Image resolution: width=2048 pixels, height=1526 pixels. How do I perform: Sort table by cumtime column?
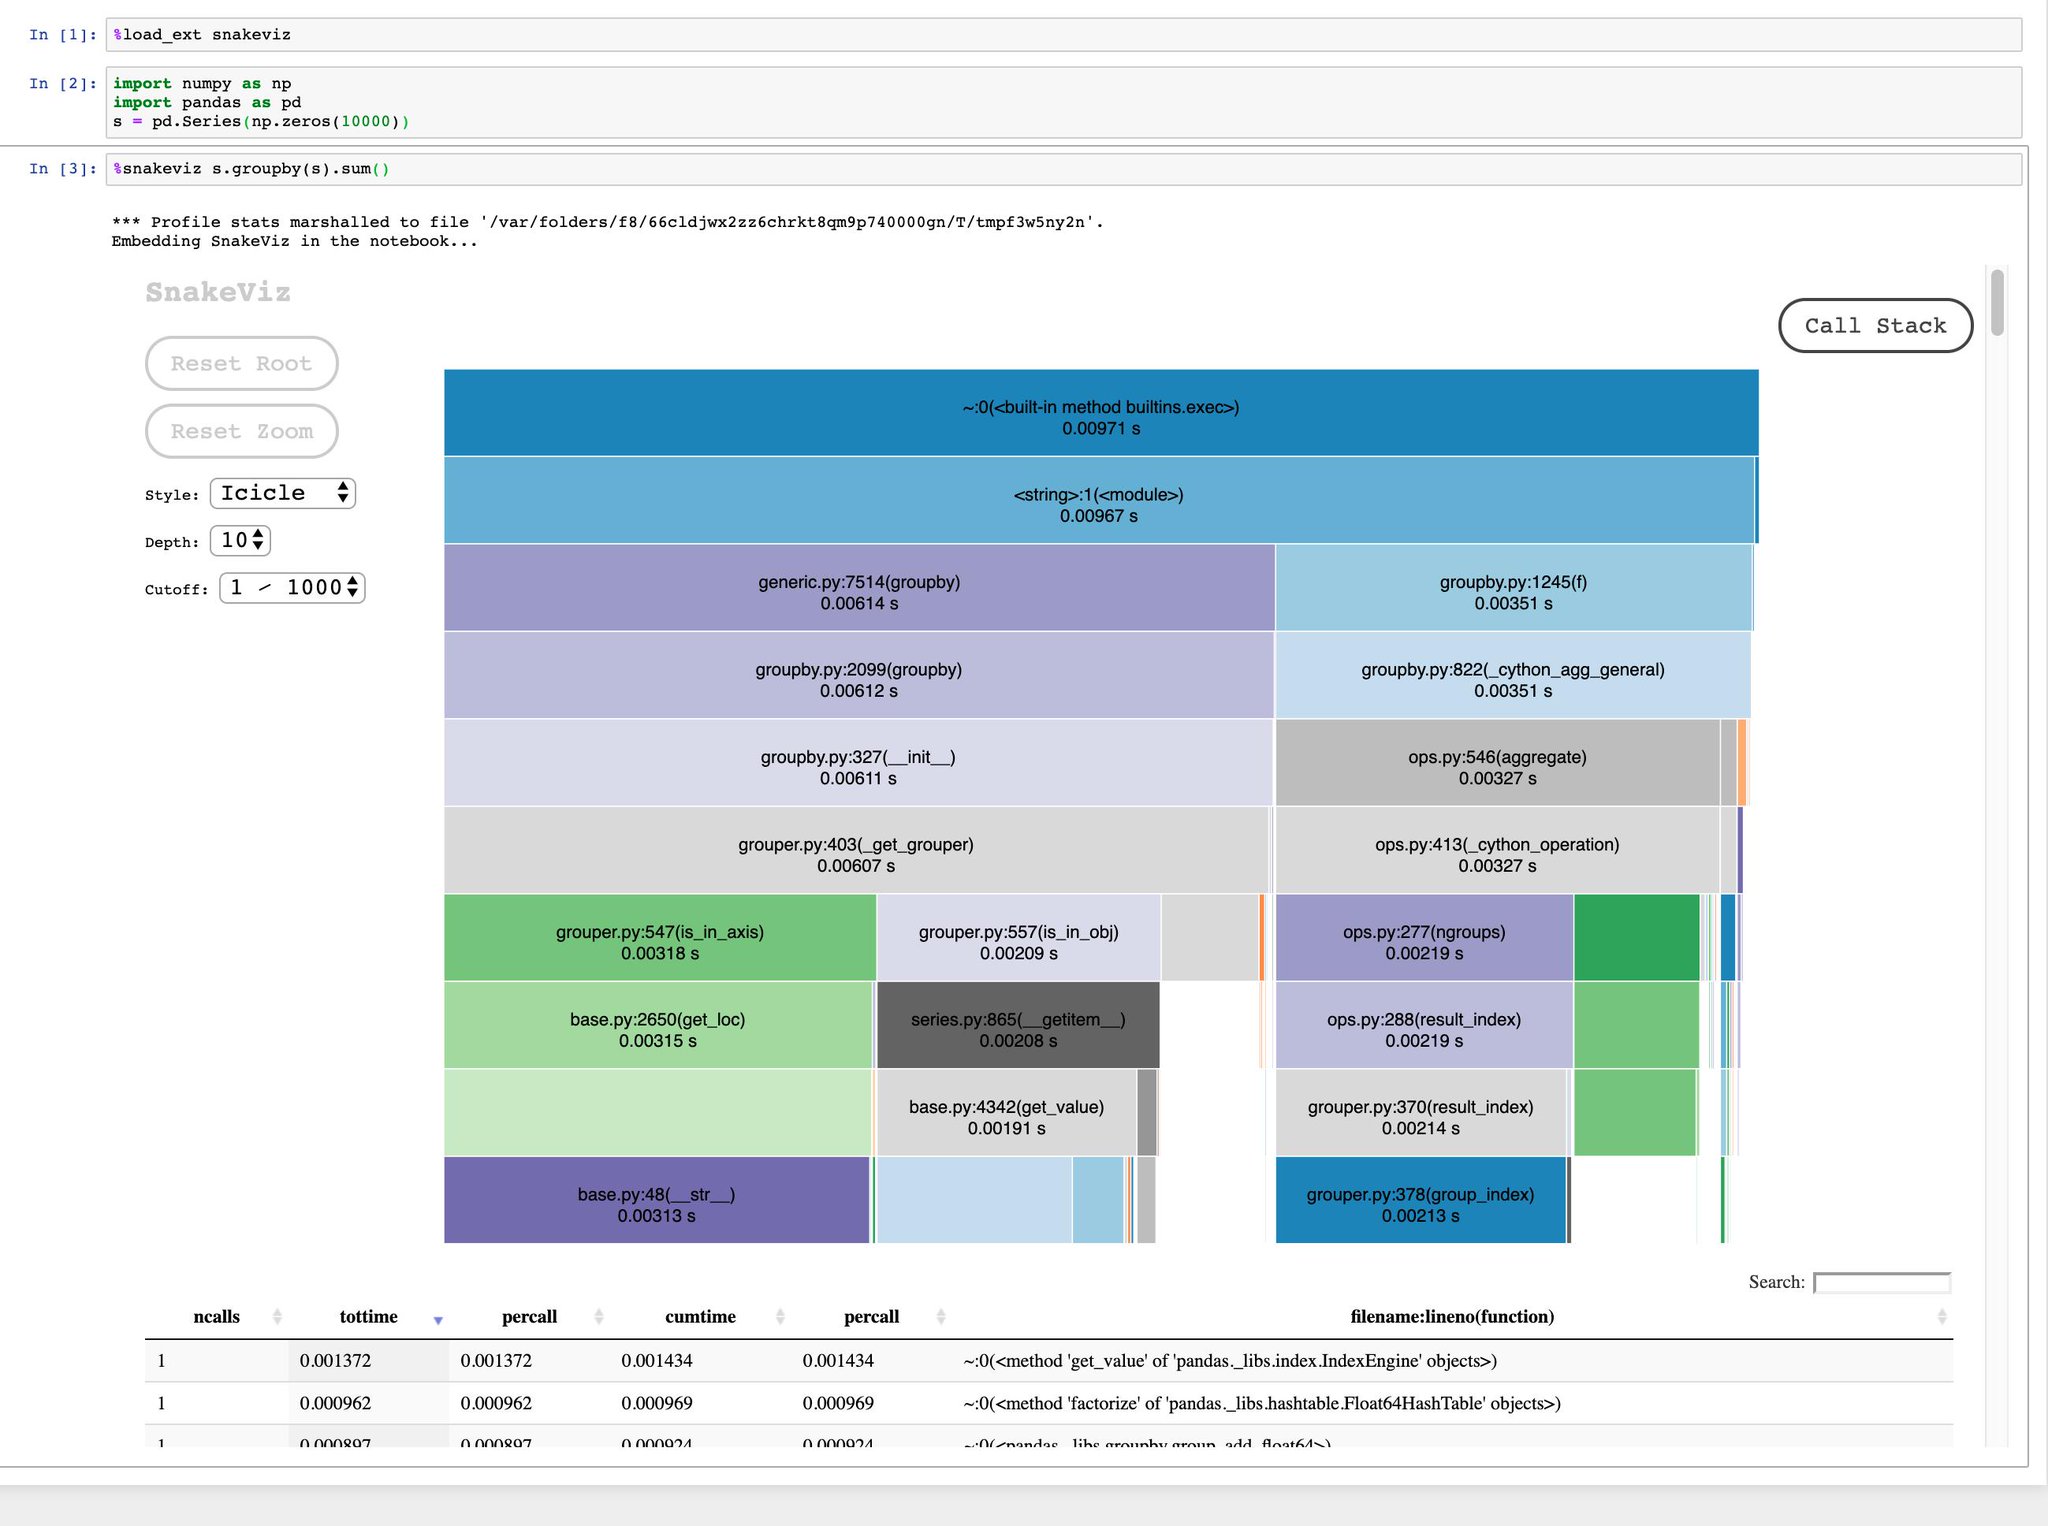[700, 1317]
